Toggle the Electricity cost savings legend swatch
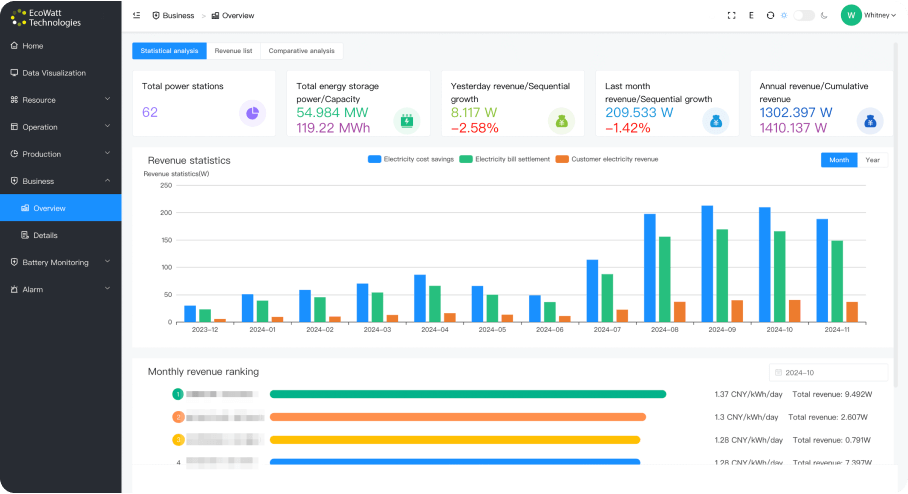908x494 pixels. tap(375, 159)
